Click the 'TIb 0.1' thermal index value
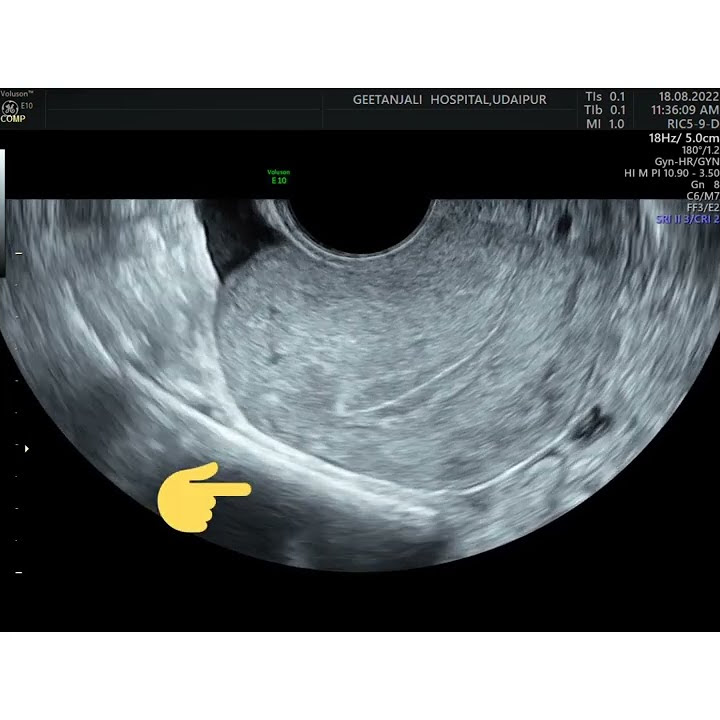Screen dimensions: 720x720 (605, 110)
